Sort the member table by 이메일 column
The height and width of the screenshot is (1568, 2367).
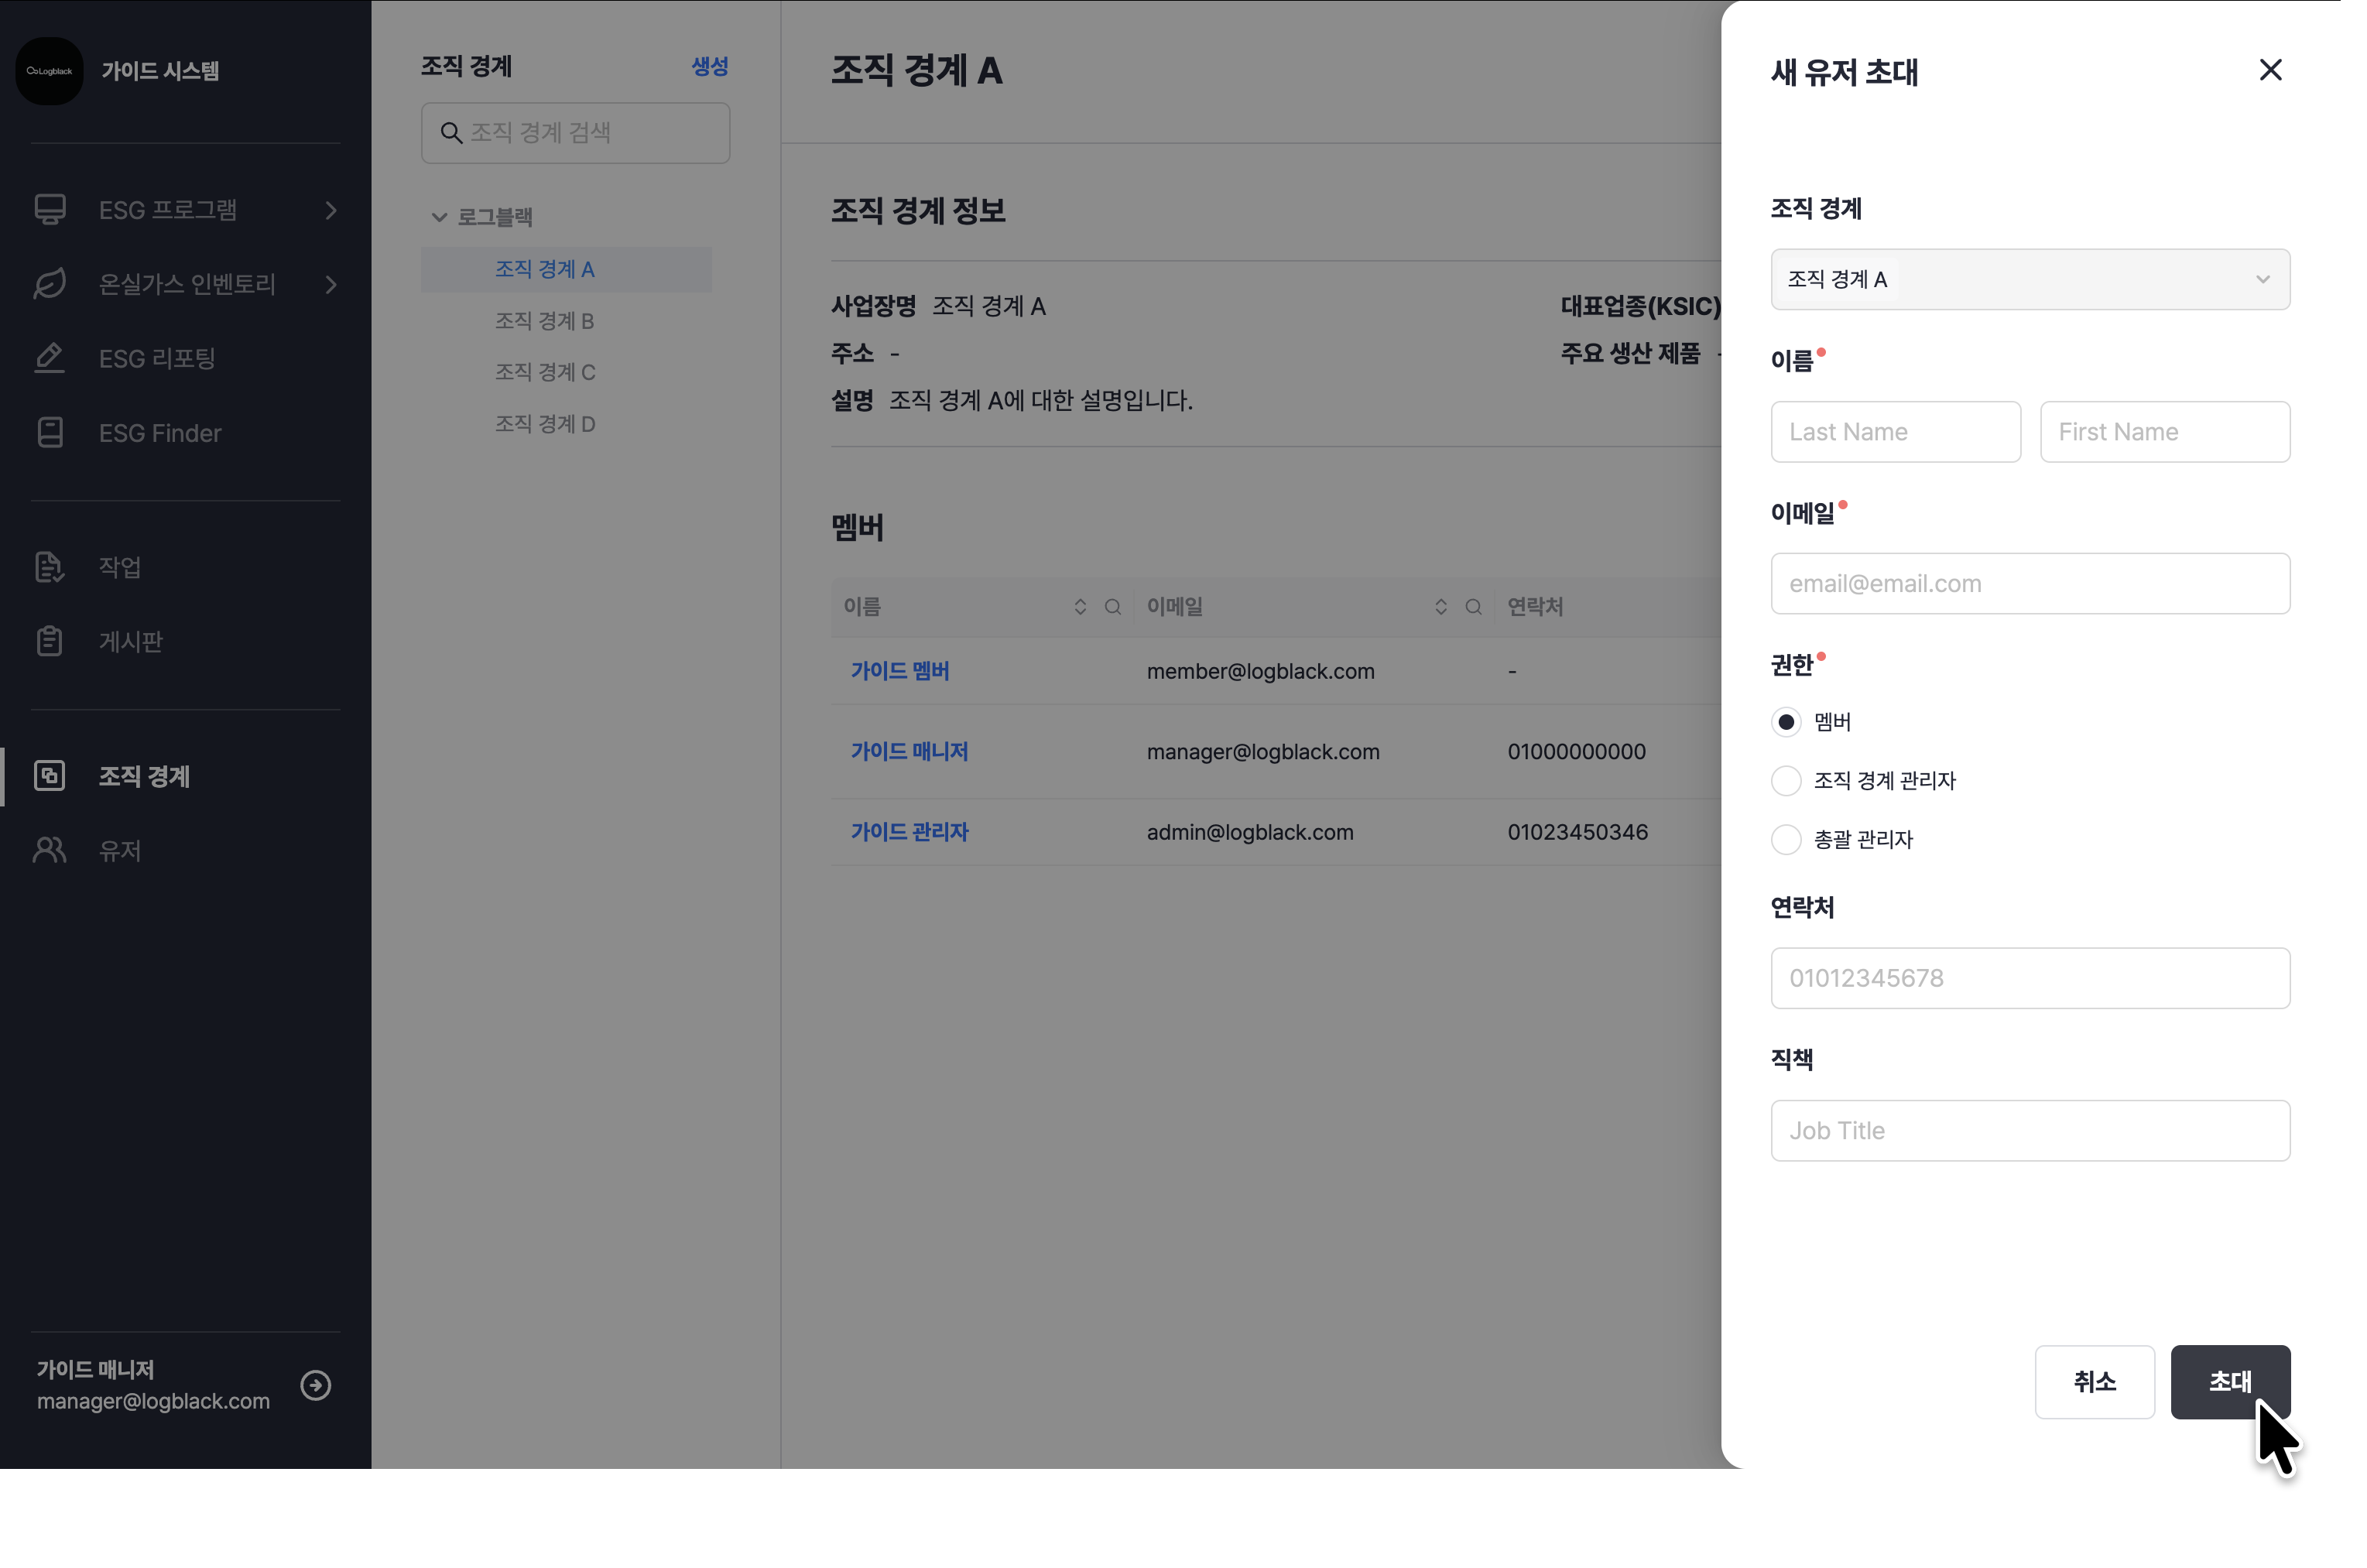pos(1441,607)
